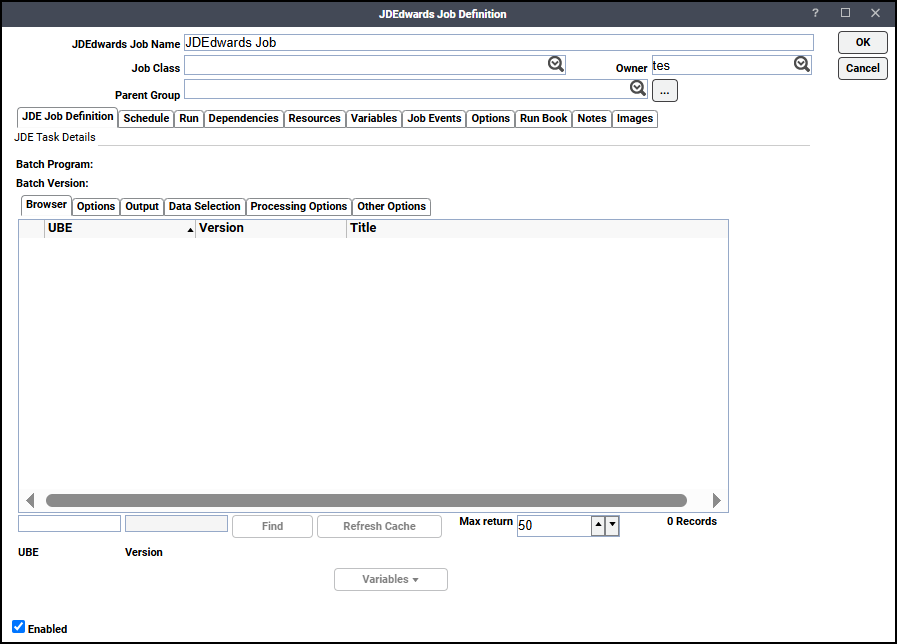Click the Version search input field

[176, 523]
